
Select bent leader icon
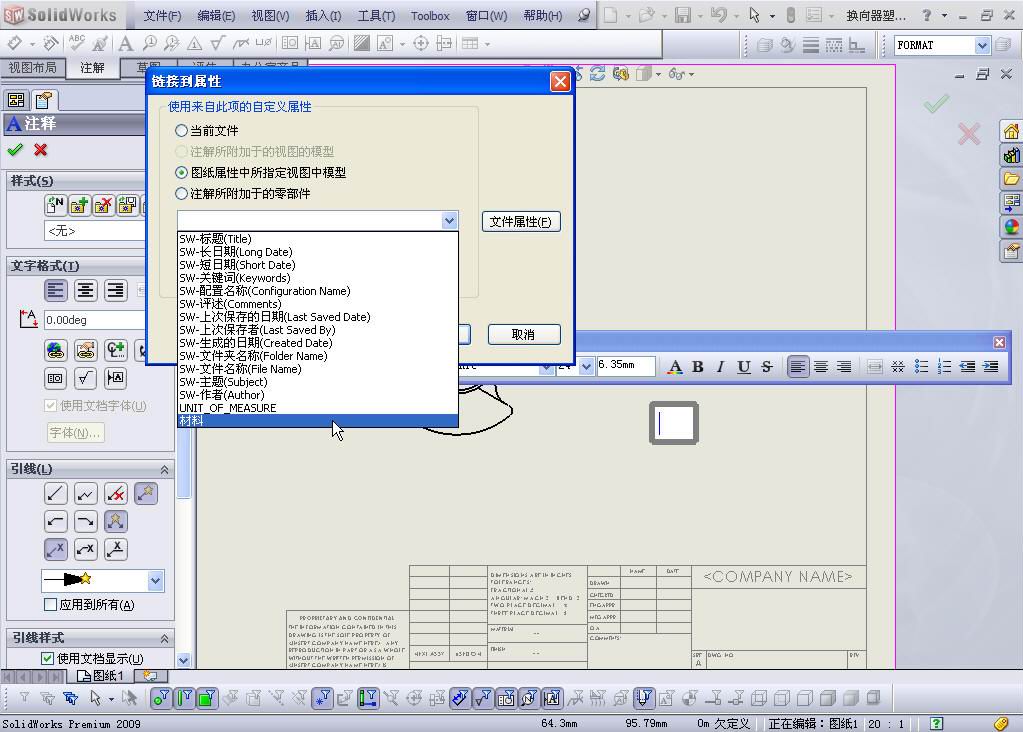(x=85, y=494)
